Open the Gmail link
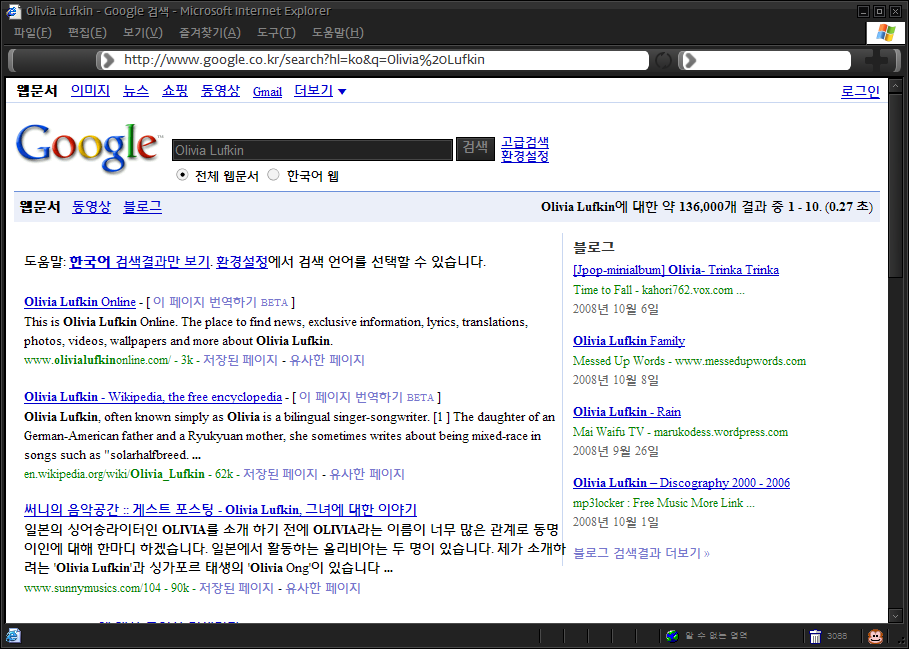909x649 pixels. (x=267, y=92)
